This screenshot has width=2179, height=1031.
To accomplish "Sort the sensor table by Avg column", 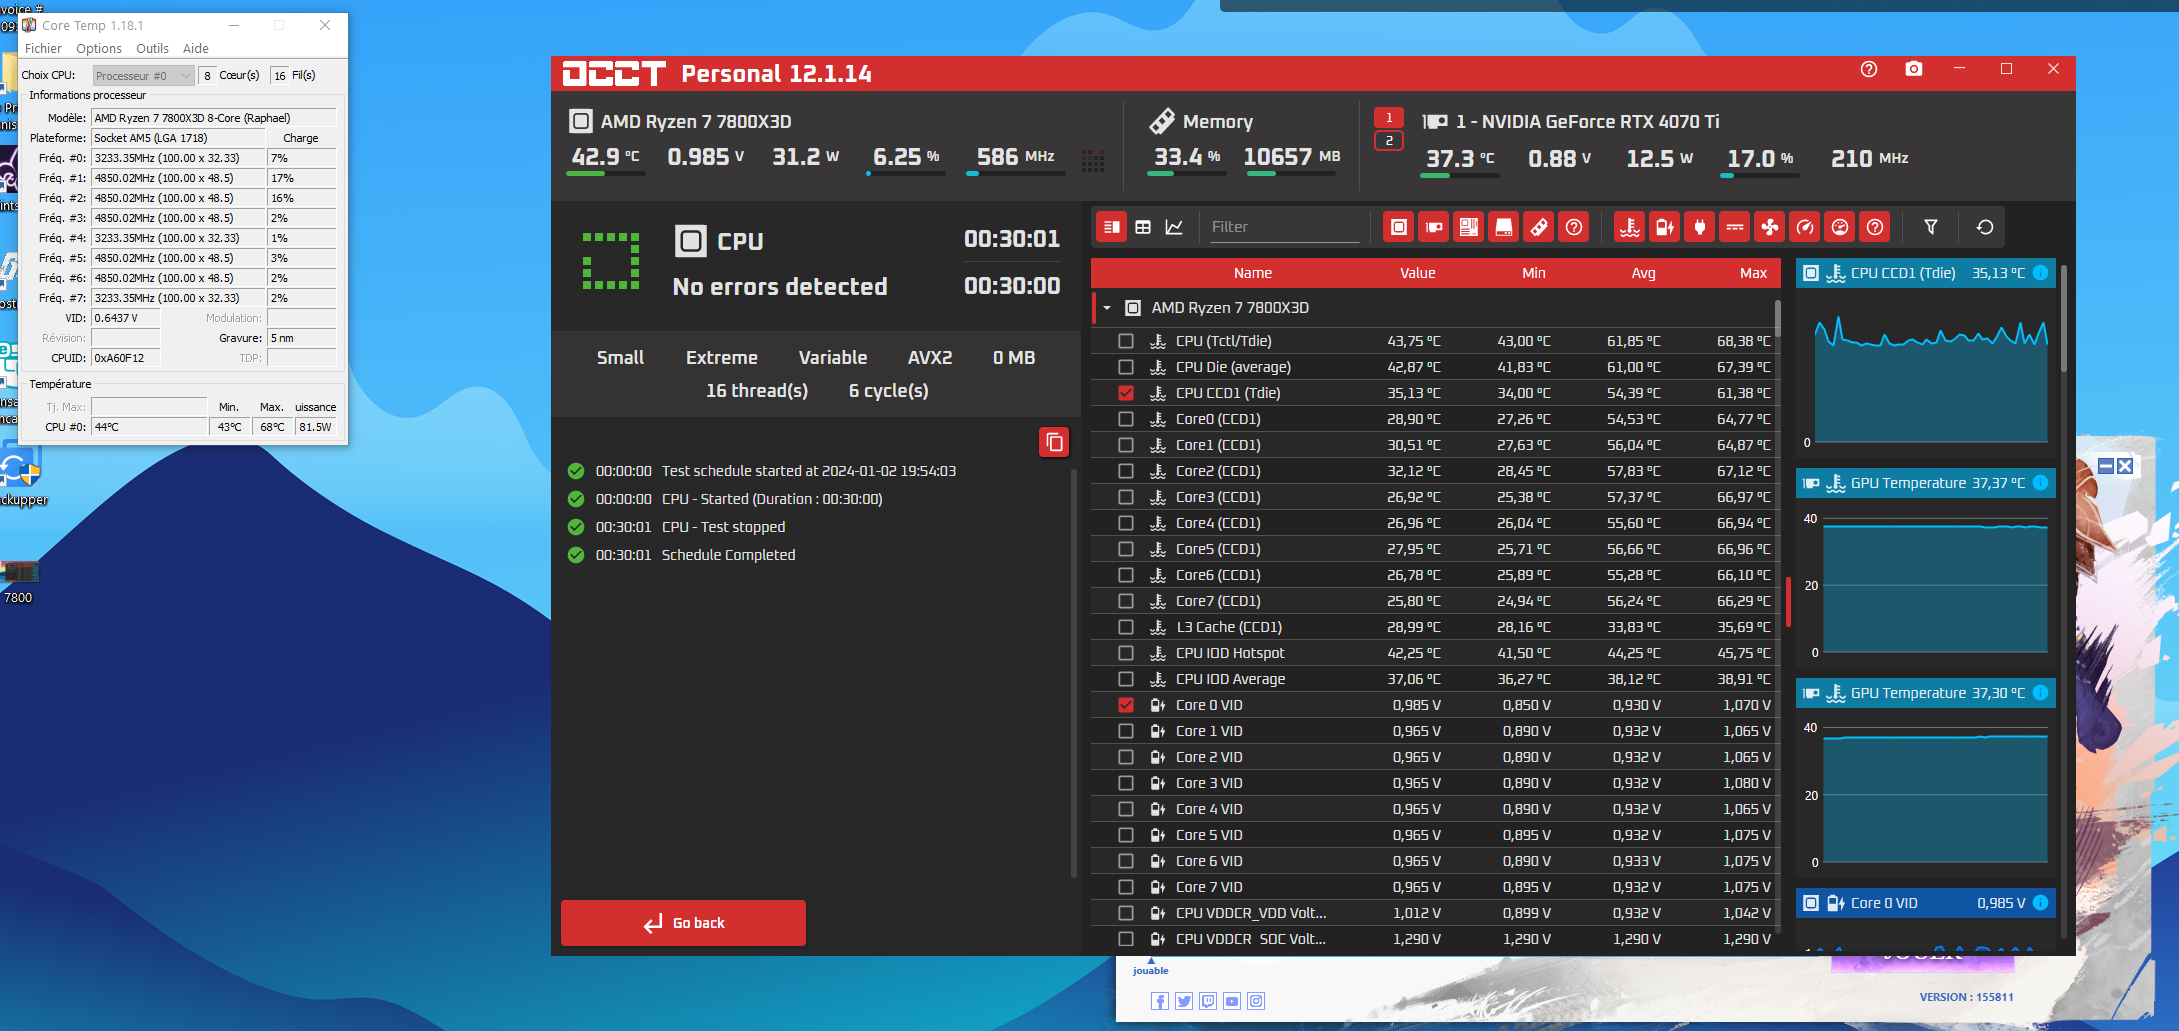I will [1643, 273].
